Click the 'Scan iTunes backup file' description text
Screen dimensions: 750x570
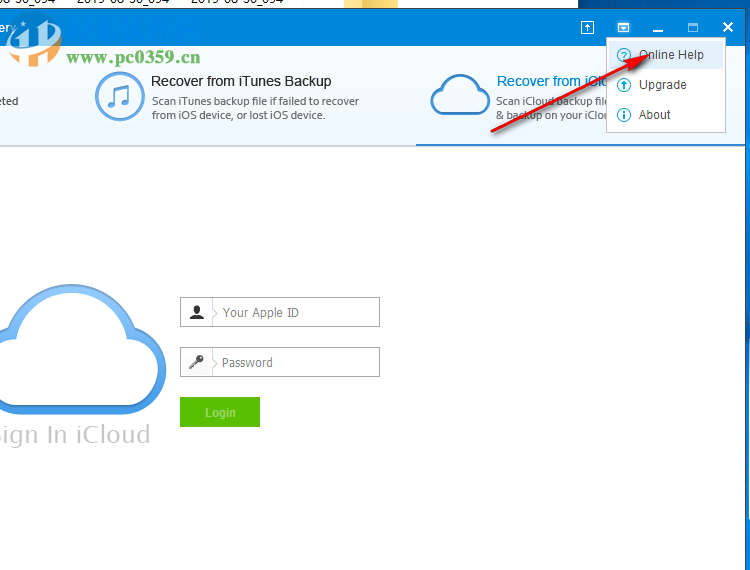tap(255, 109)
